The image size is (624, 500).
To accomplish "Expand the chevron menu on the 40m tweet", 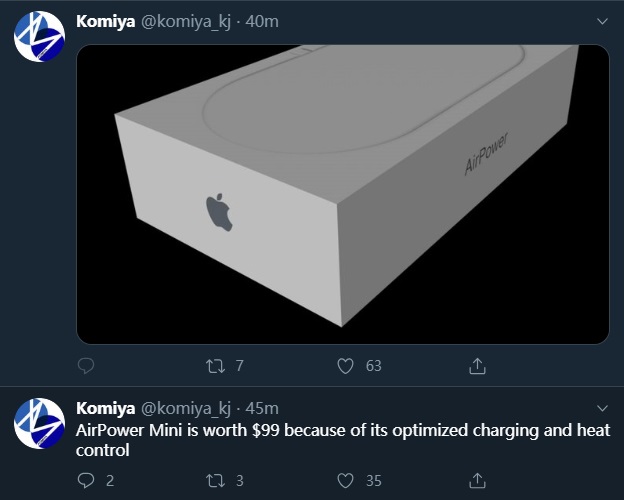I will (x=602, y=21).
